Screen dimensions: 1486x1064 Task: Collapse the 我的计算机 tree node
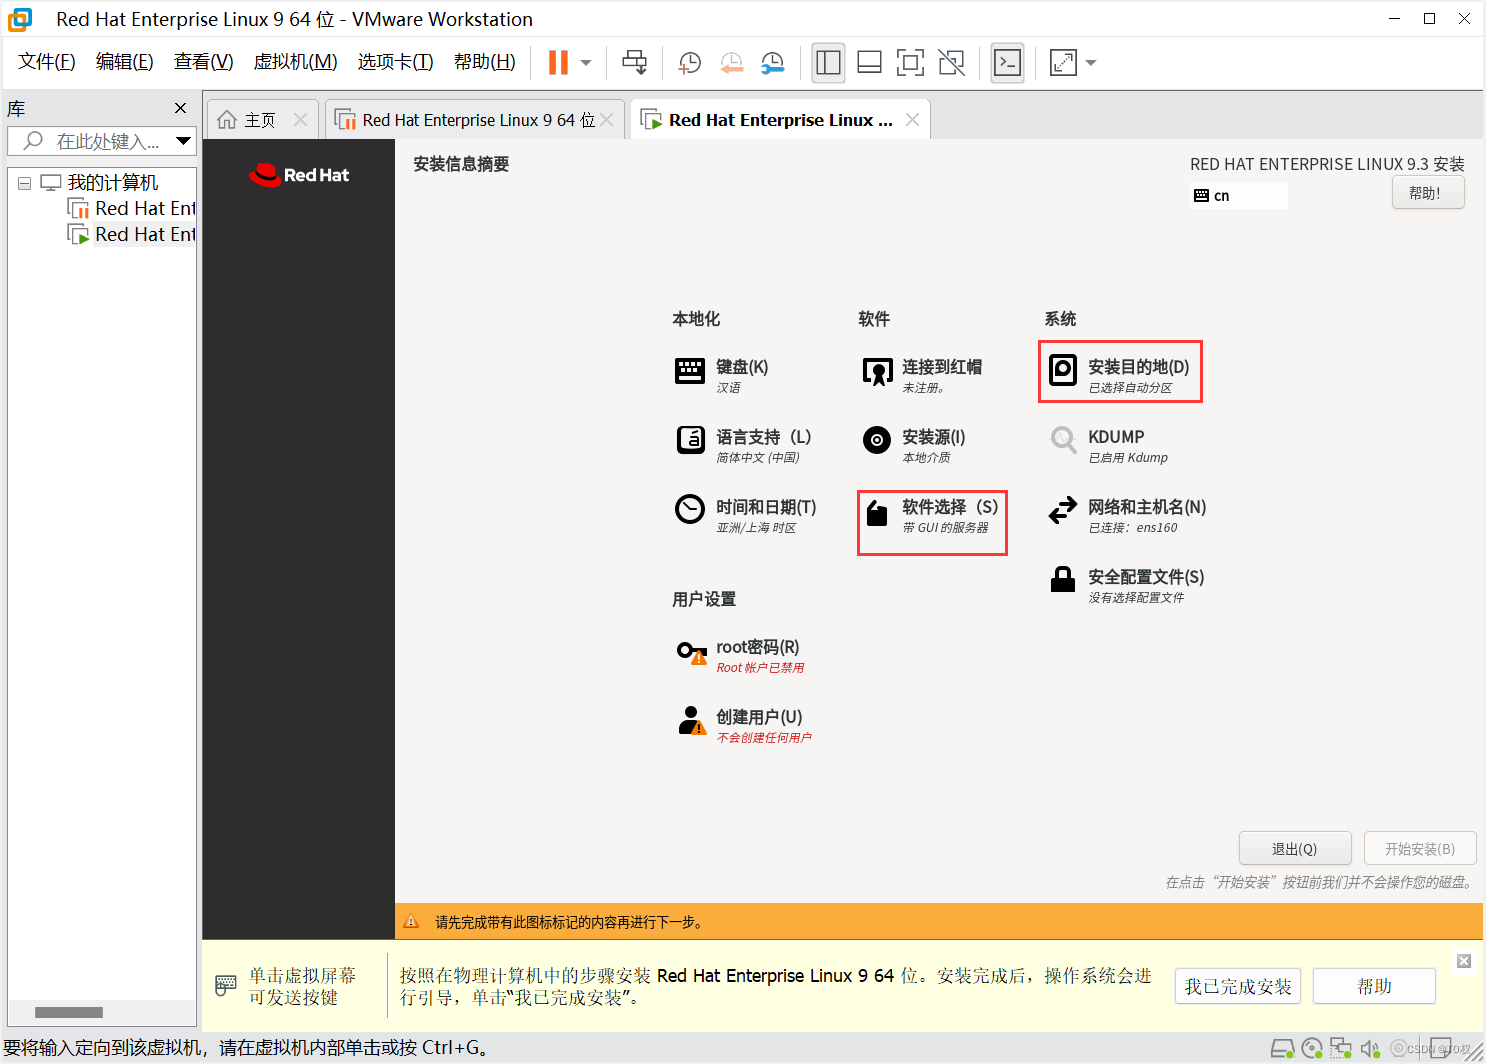24,182
